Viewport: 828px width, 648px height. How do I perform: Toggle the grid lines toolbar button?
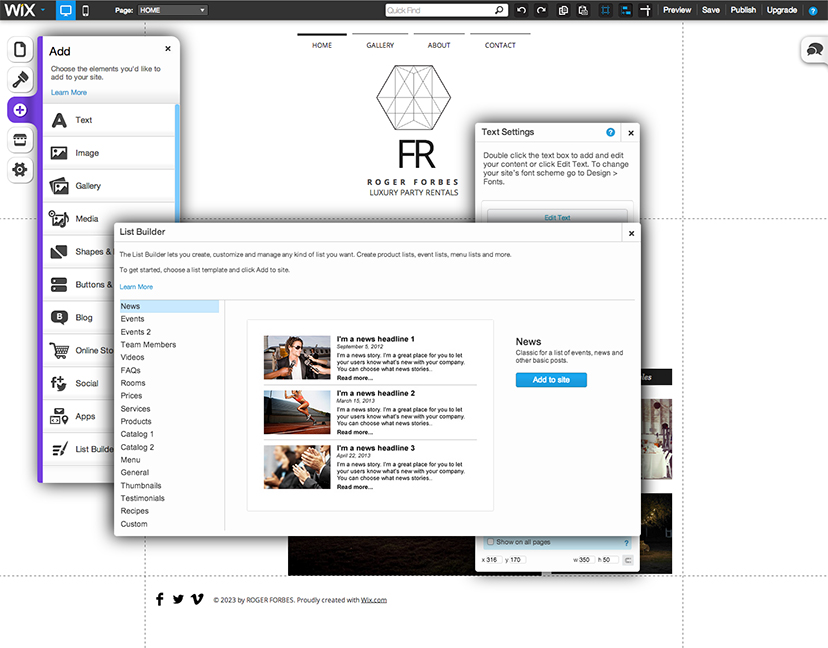pos(606,10)
